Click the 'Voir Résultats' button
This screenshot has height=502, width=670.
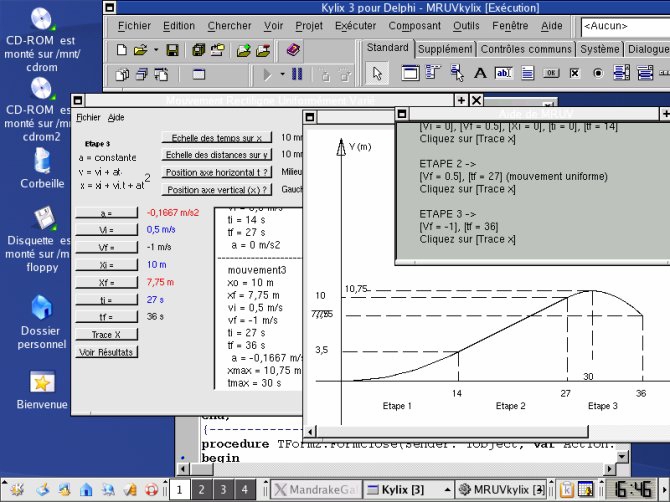(x=106, y=352)
